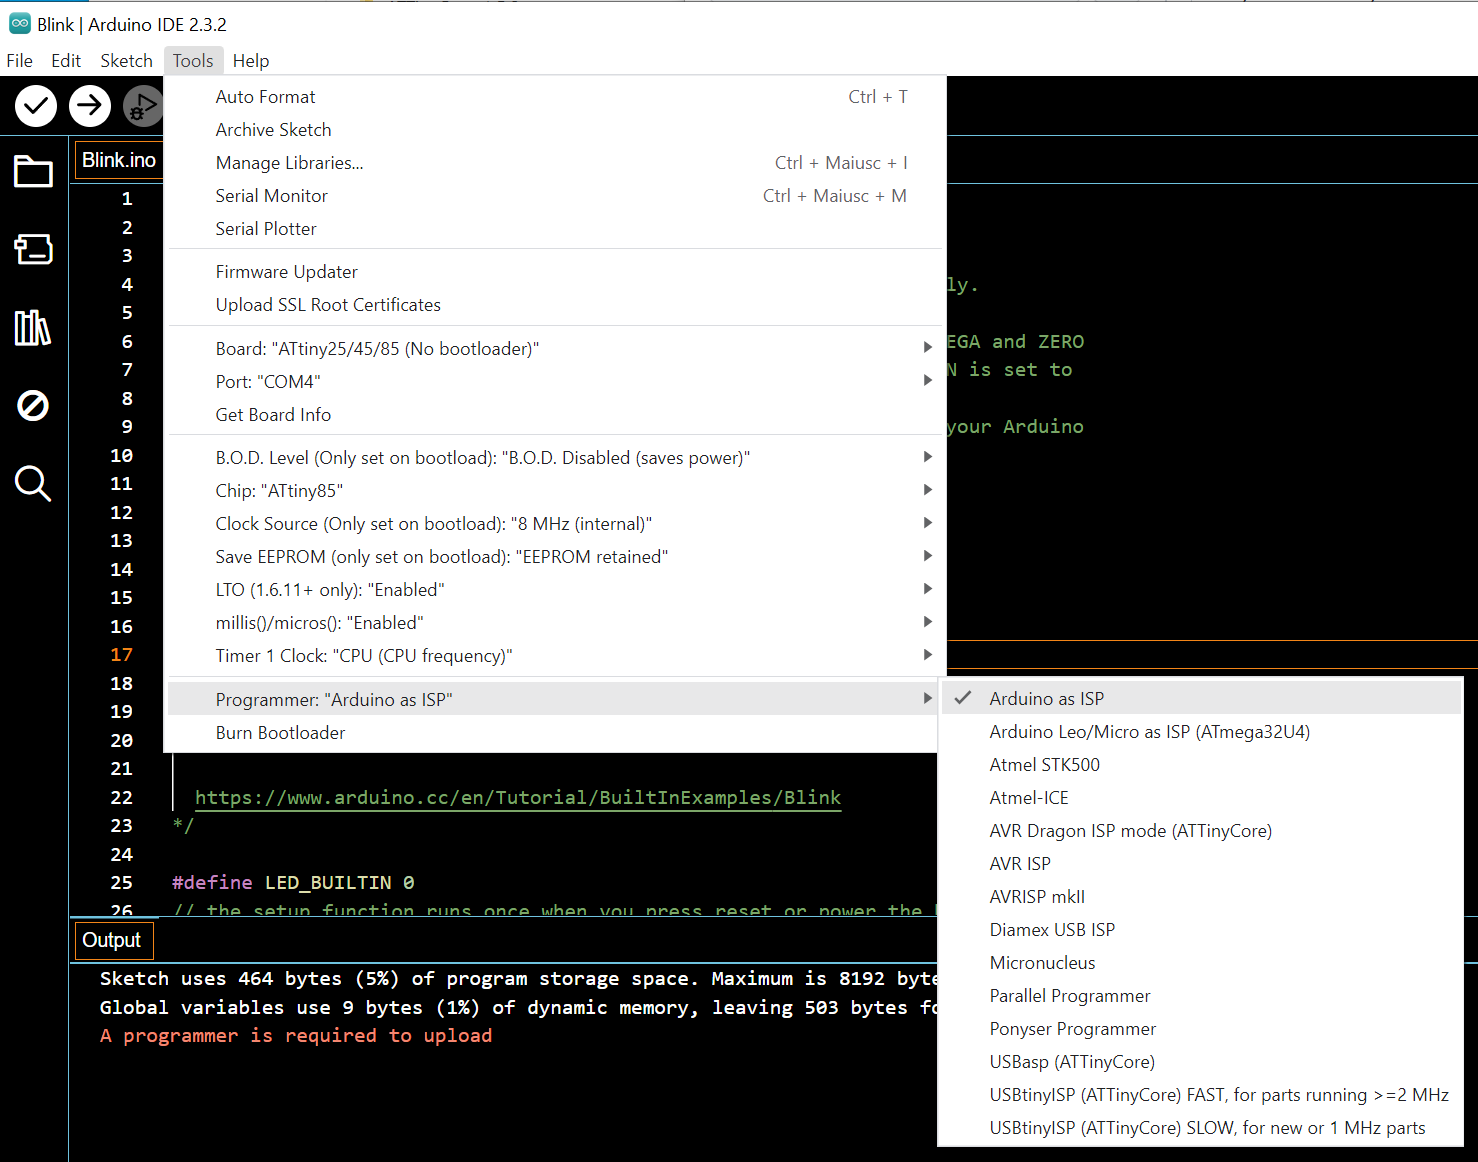Image resolution: width=1478 pixels, height=1162 pixels.
Task: Open the Sketchbook folder sidebar icon
Action: tap(33, 172)
